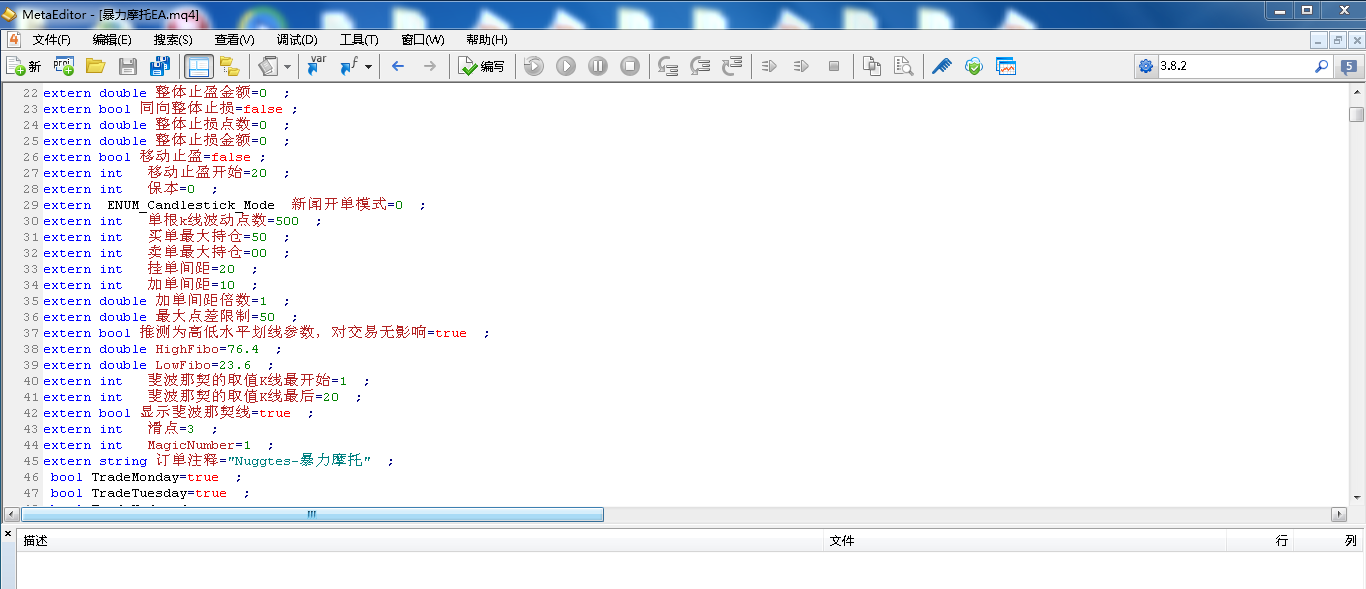Click the find in files icon
Screen dimensions: 1366x589
(904, 66)
